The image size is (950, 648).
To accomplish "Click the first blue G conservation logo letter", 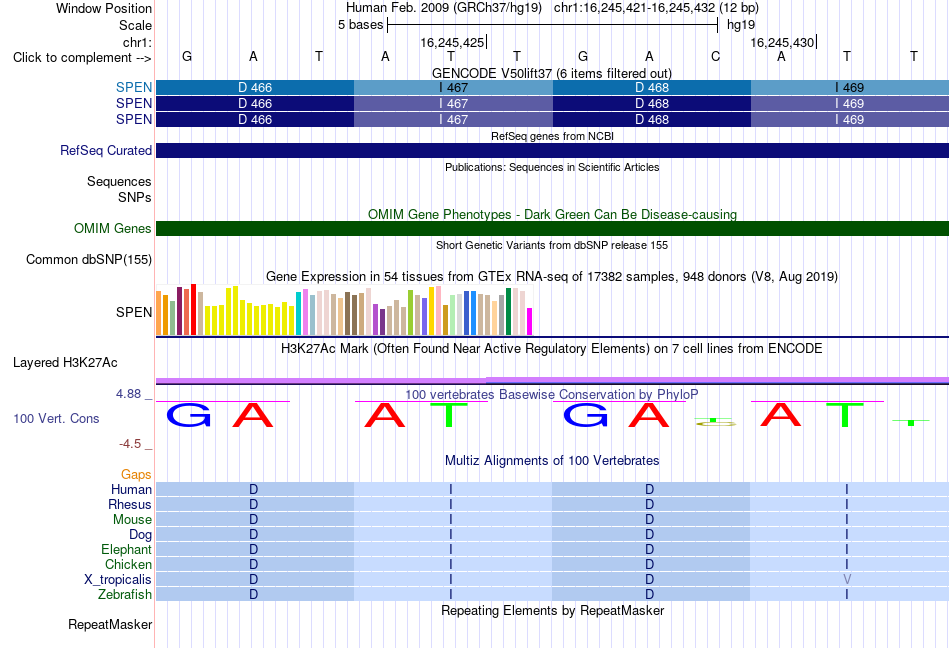I will [188, 416].
